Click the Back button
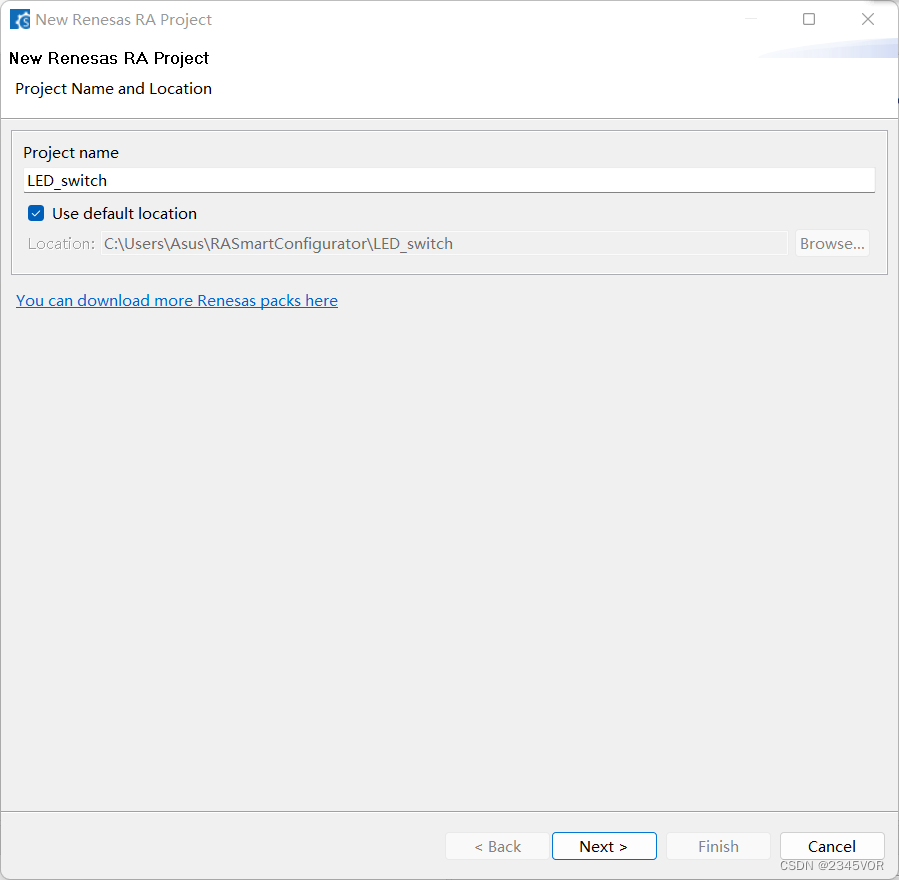The image size is (899, 880). (497, 846)
